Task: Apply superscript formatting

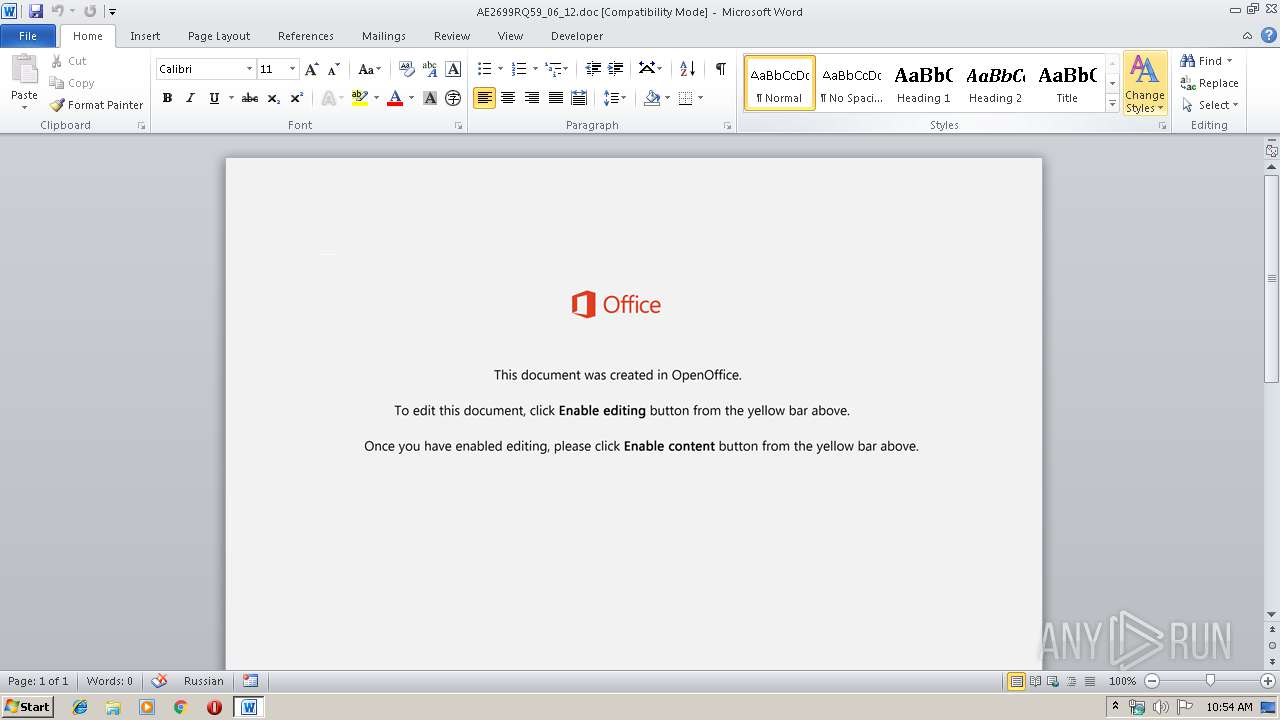Action: point(297,98)
